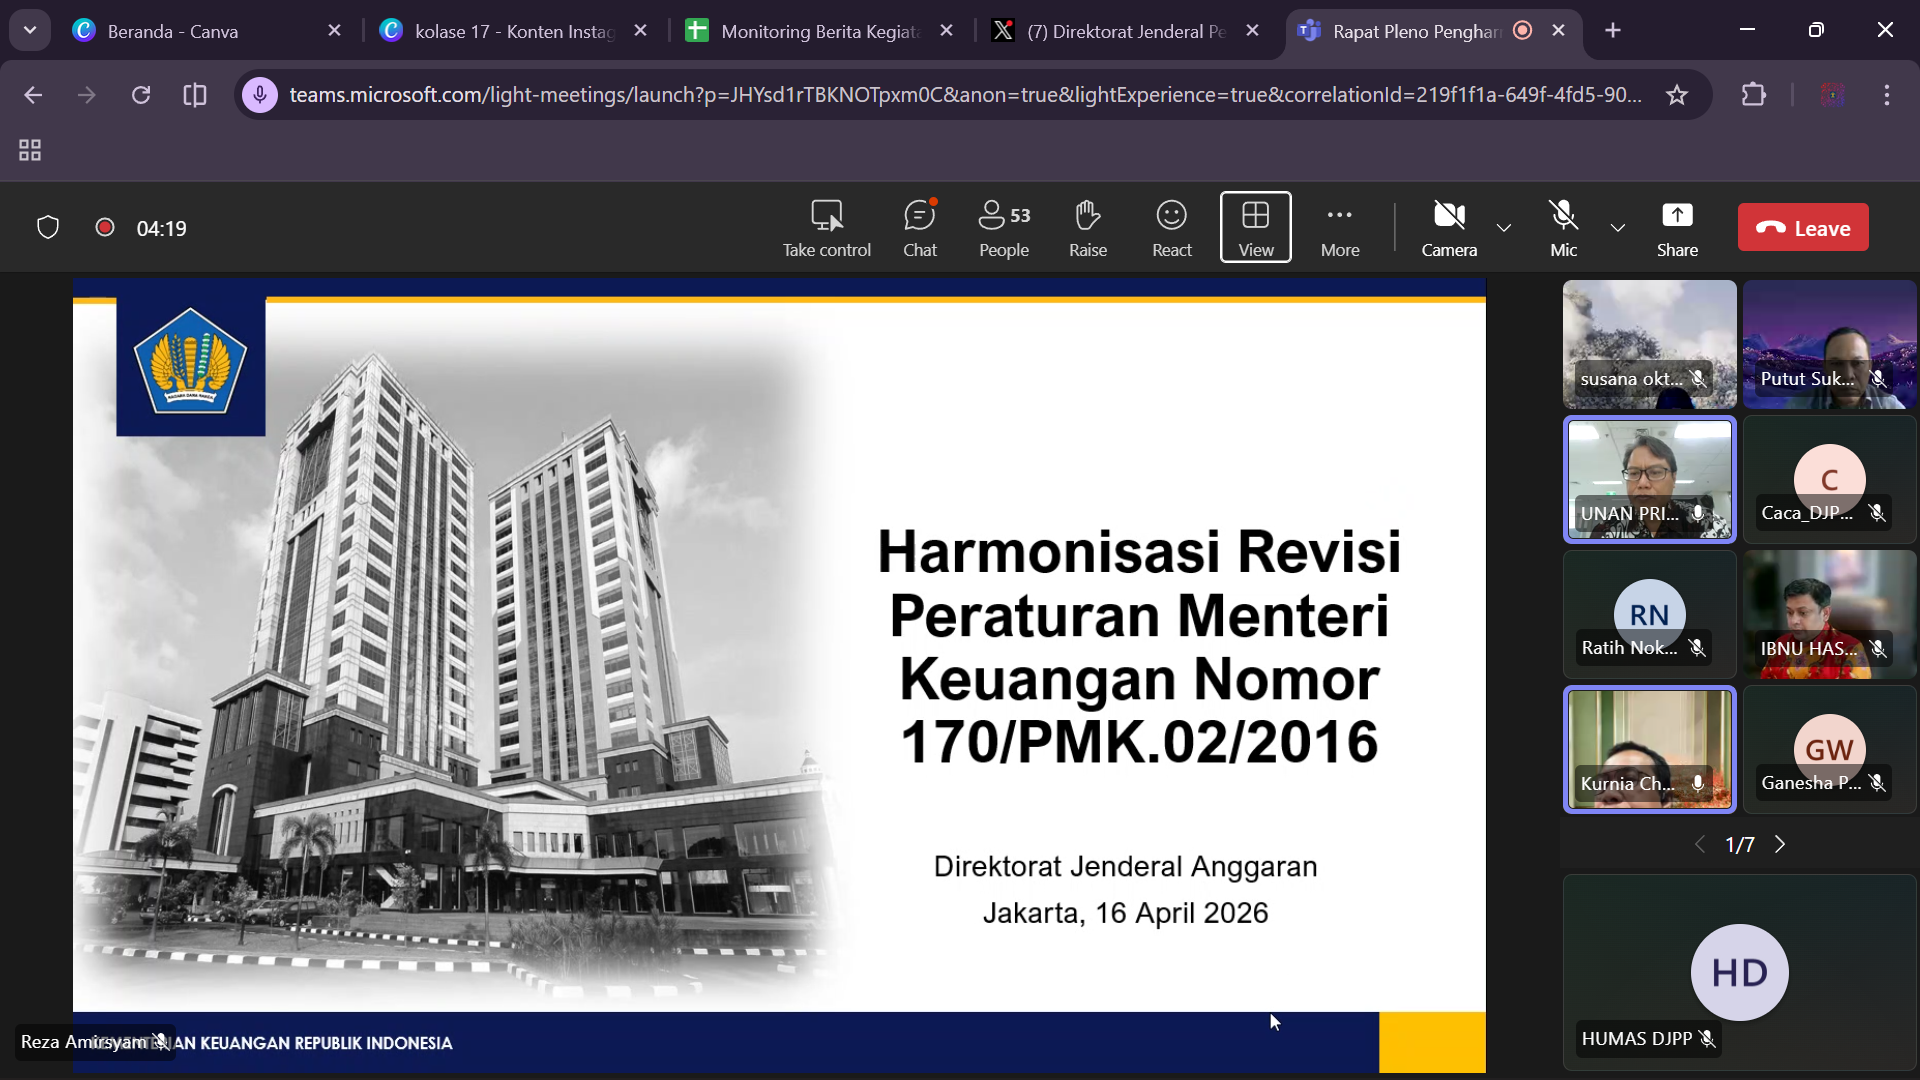
Task: Go to next participants page
Action: 1779,845
